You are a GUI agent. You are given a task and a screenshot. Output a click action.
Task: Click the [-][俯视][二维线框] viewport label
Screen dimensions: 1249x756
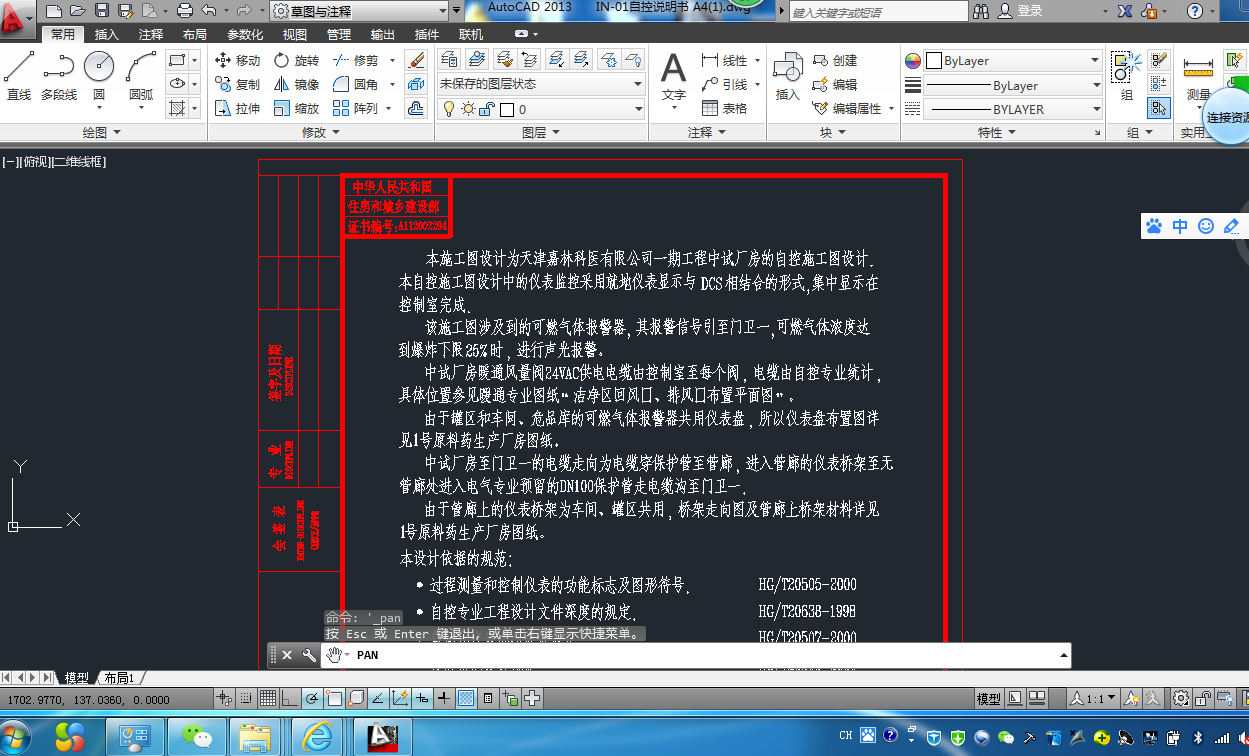tap(54, 161)
